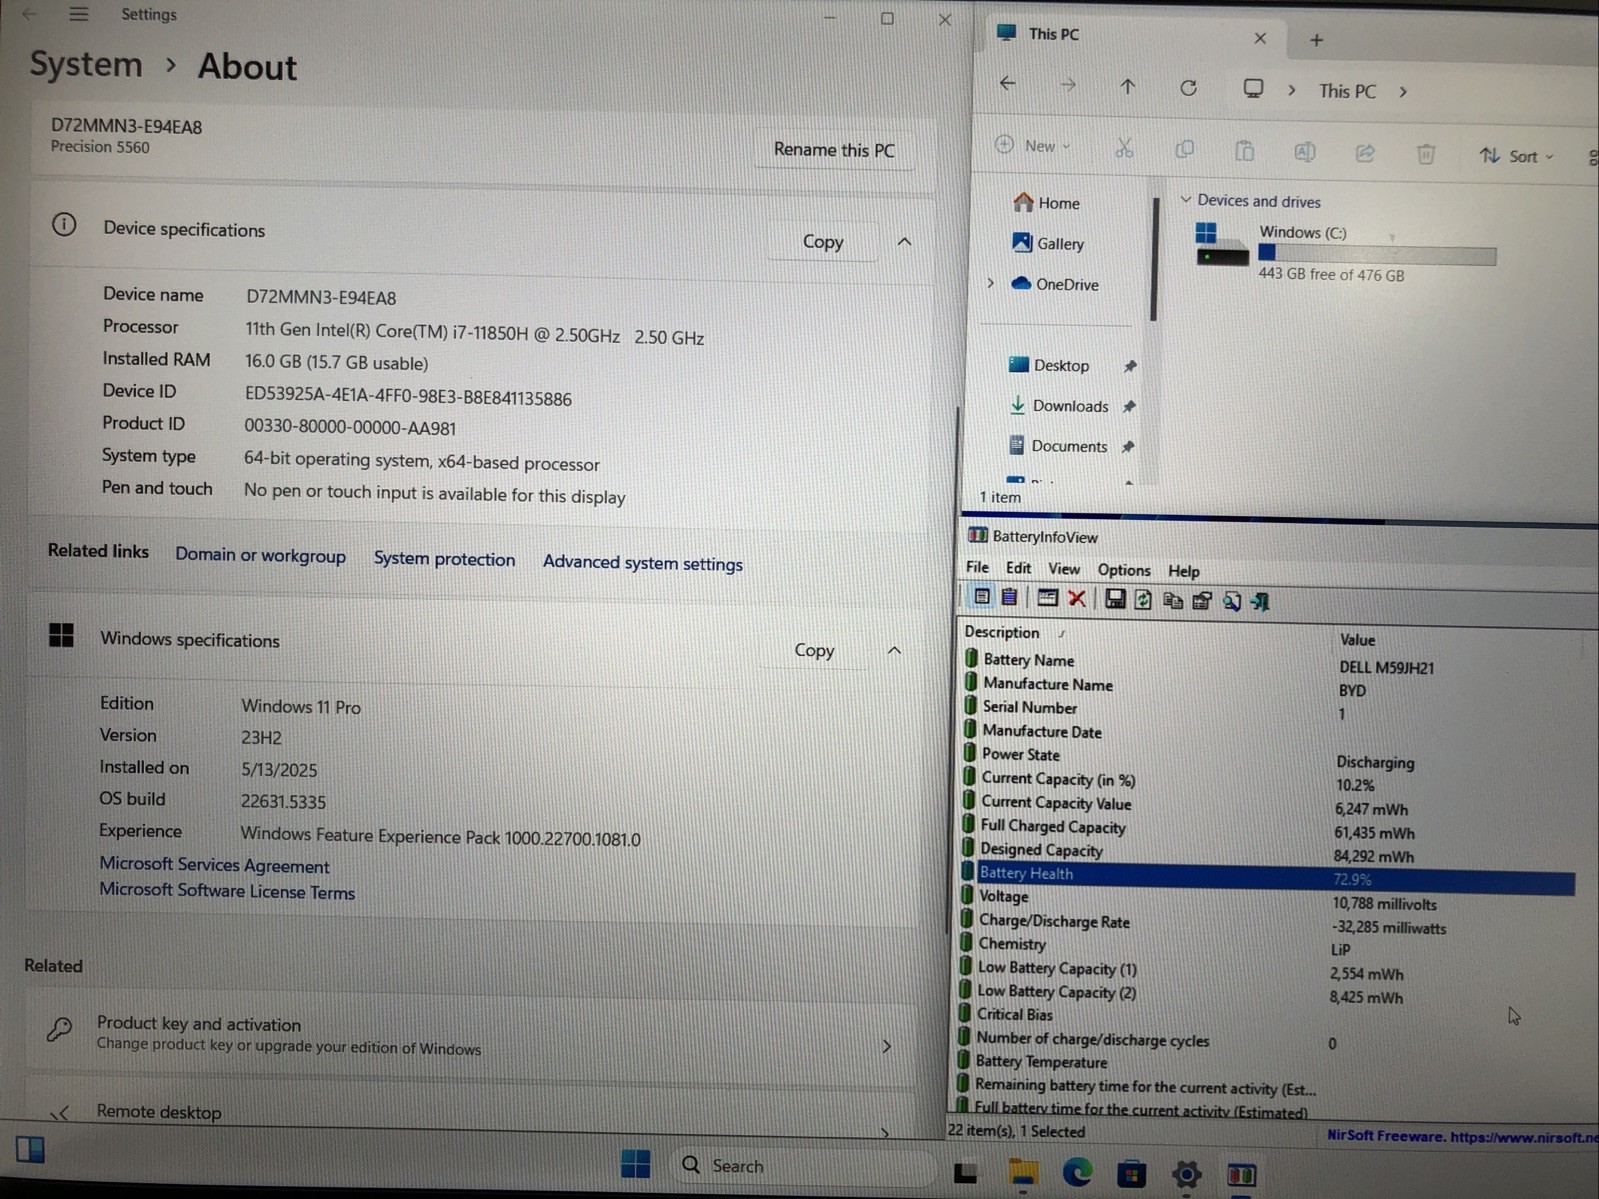This screenshot has width=1599, height=1199.
Task: Click the Find magnifier icon in BatteryInfoView toolbar
Action: (x=1232, y=602)
